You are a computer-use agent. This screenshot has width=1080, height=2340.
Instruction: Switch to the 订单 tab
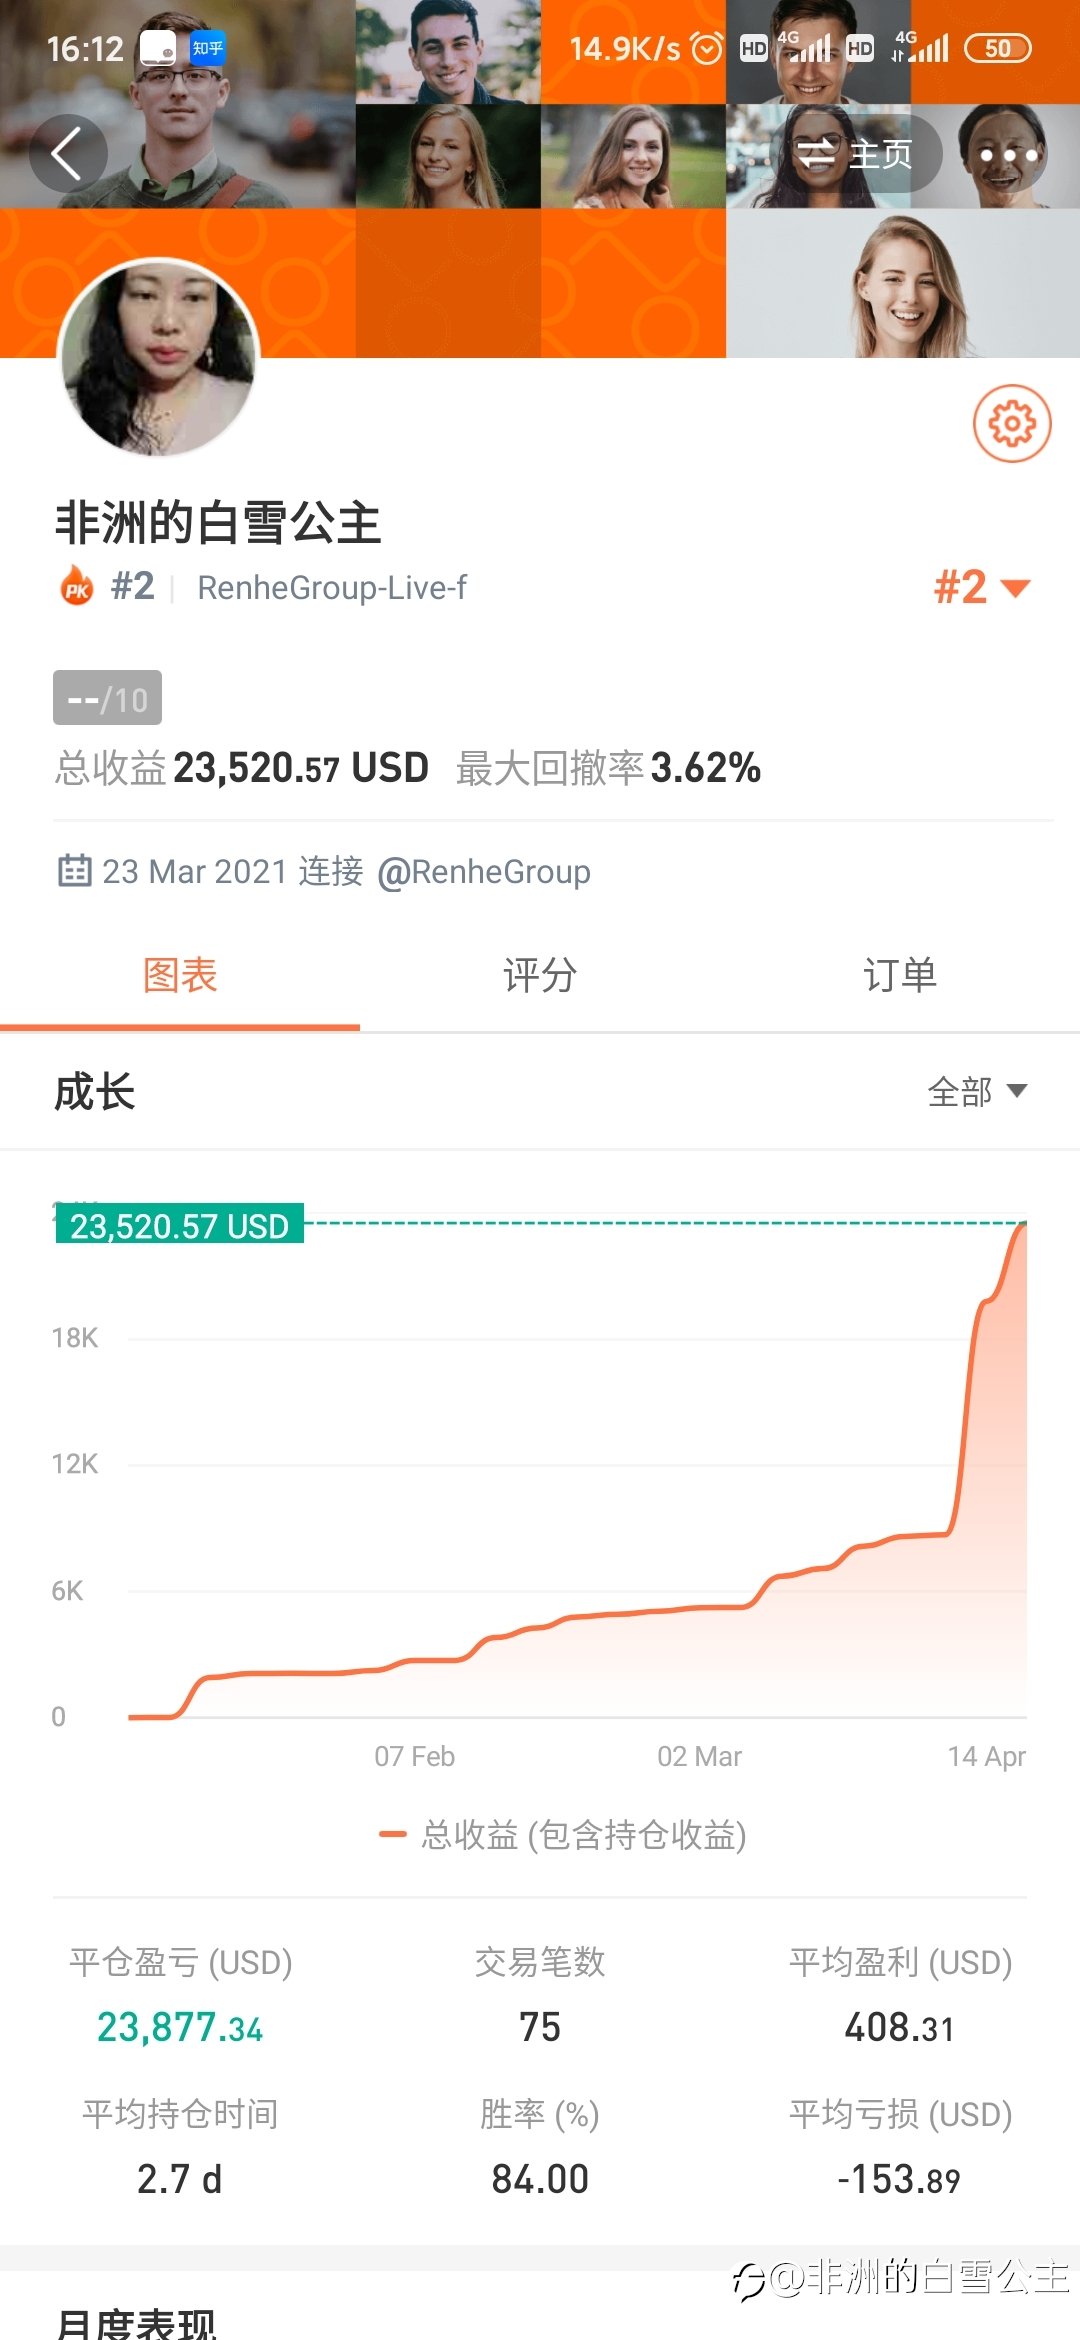coord(900,975)
